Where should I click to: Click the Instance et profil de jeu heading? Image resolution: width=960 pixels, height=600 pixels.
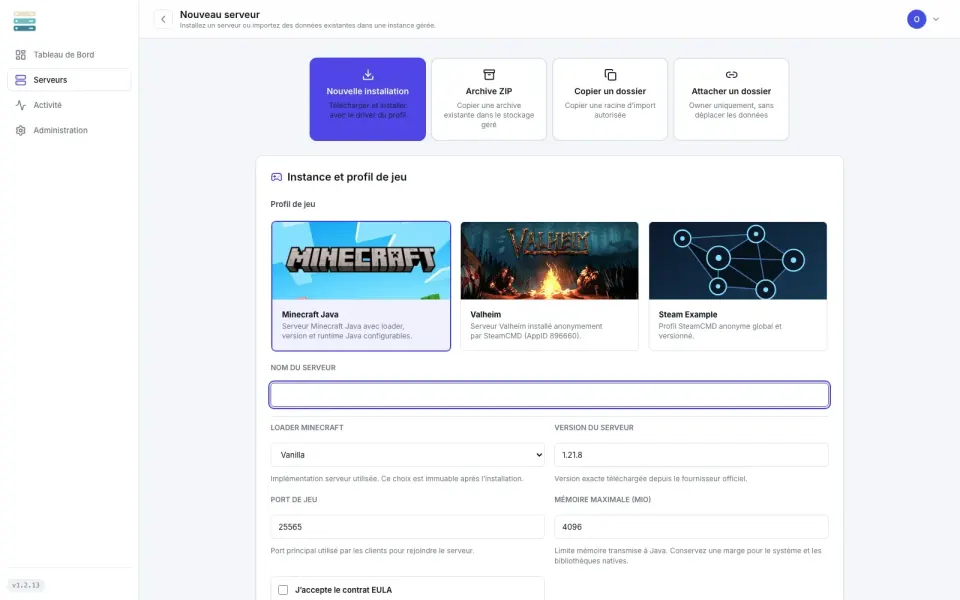pyautogui.click(x=347, y=177)
